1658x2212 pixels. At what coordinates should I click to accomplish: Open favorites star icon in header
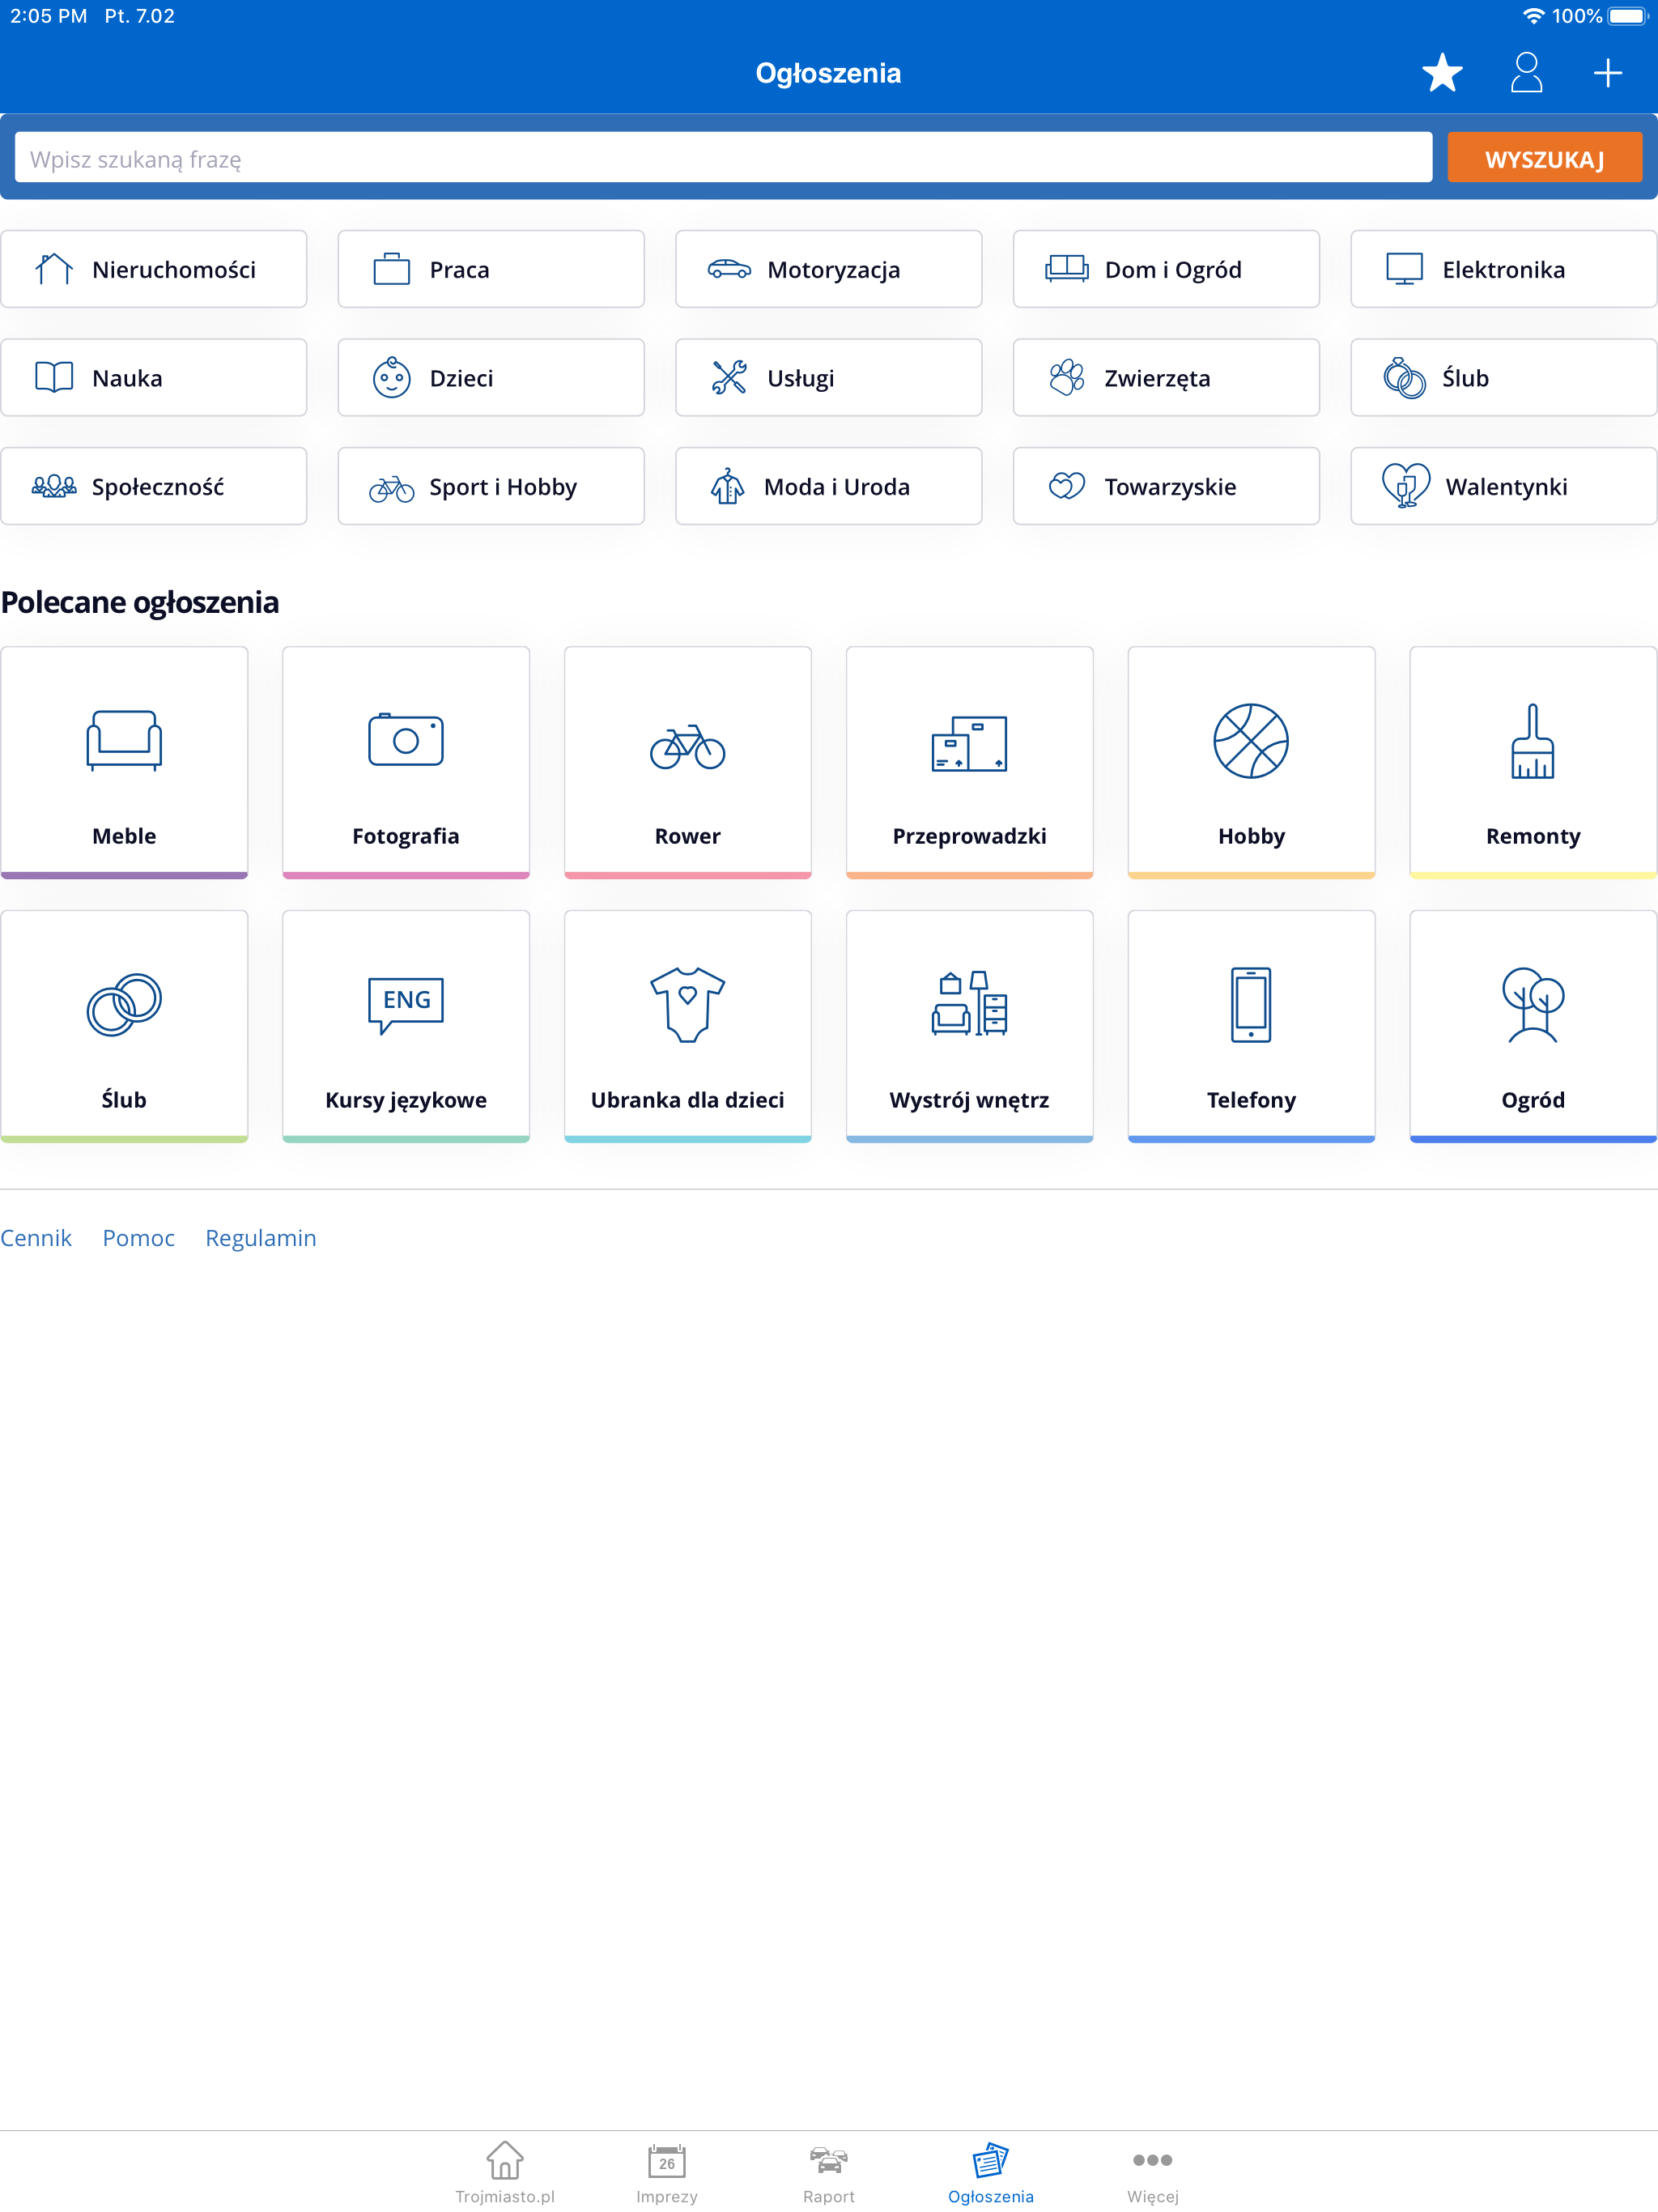(x=1442, y=73)
